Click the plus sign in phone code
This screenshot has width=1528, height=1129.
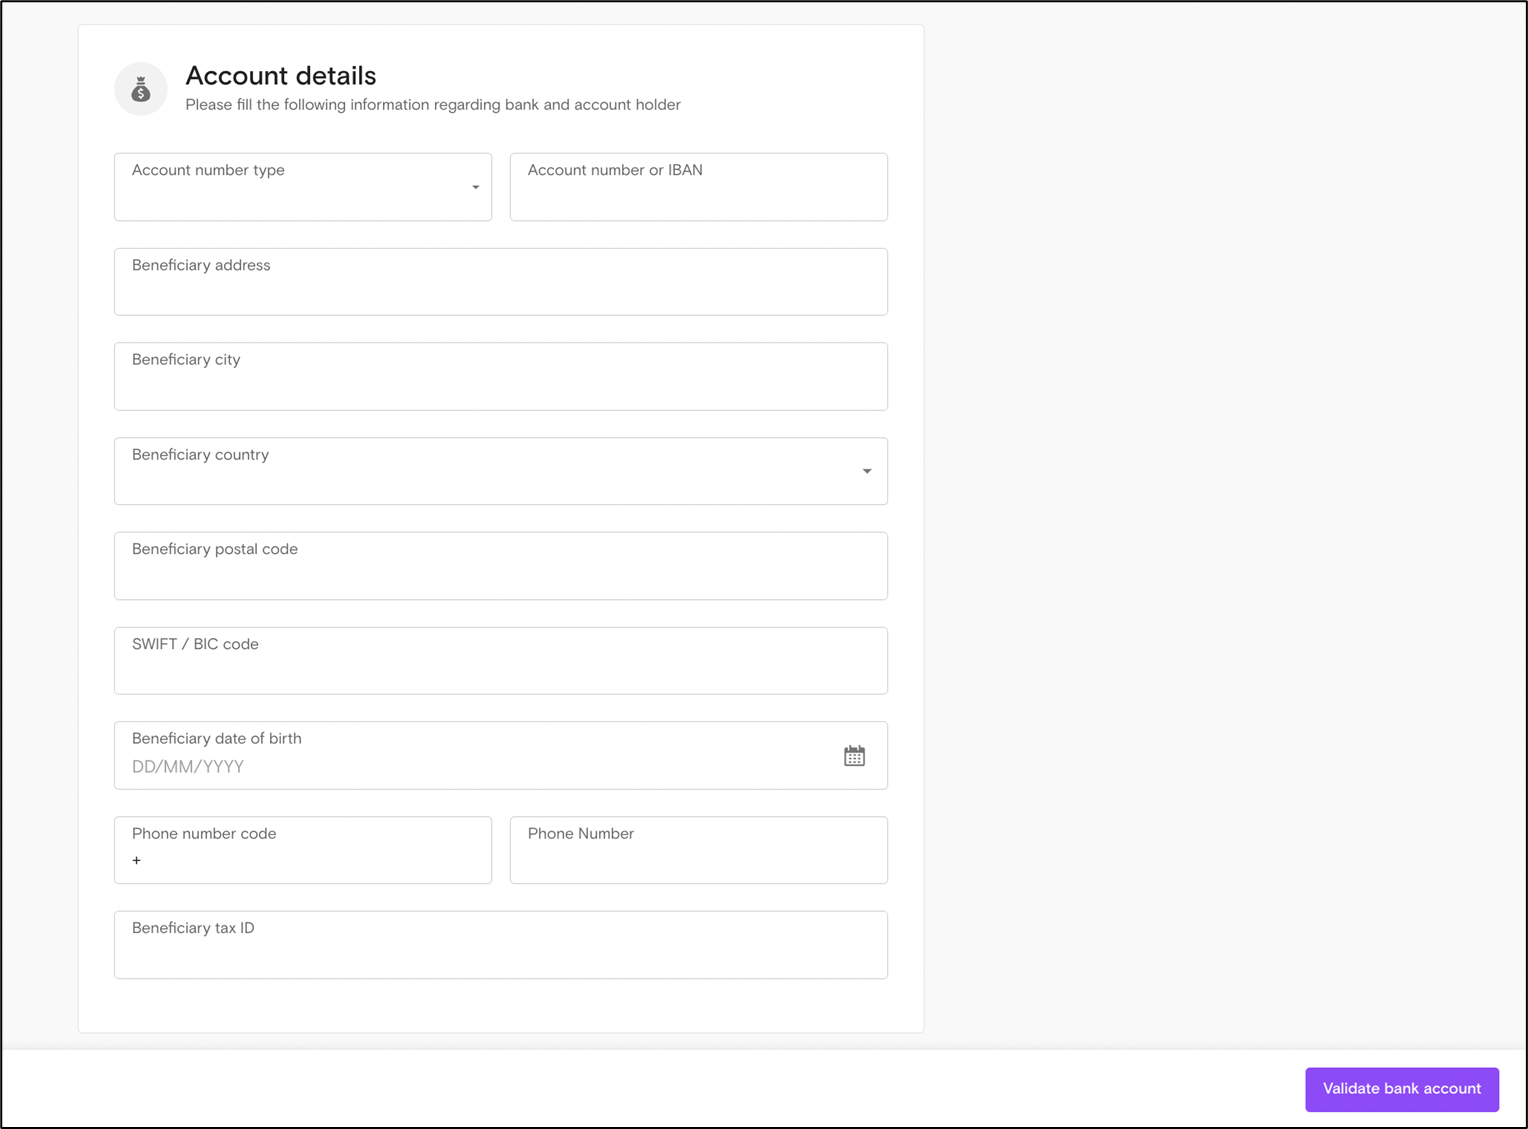[x=137, y=861]
